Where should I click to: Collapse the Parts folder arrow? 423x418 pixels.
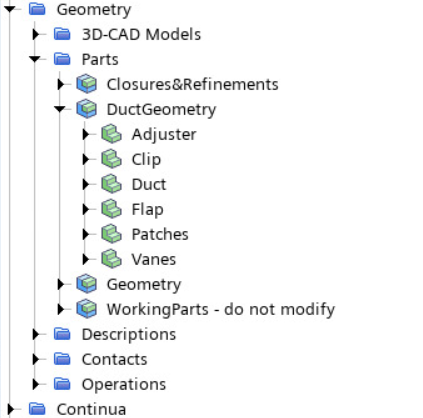35,59
